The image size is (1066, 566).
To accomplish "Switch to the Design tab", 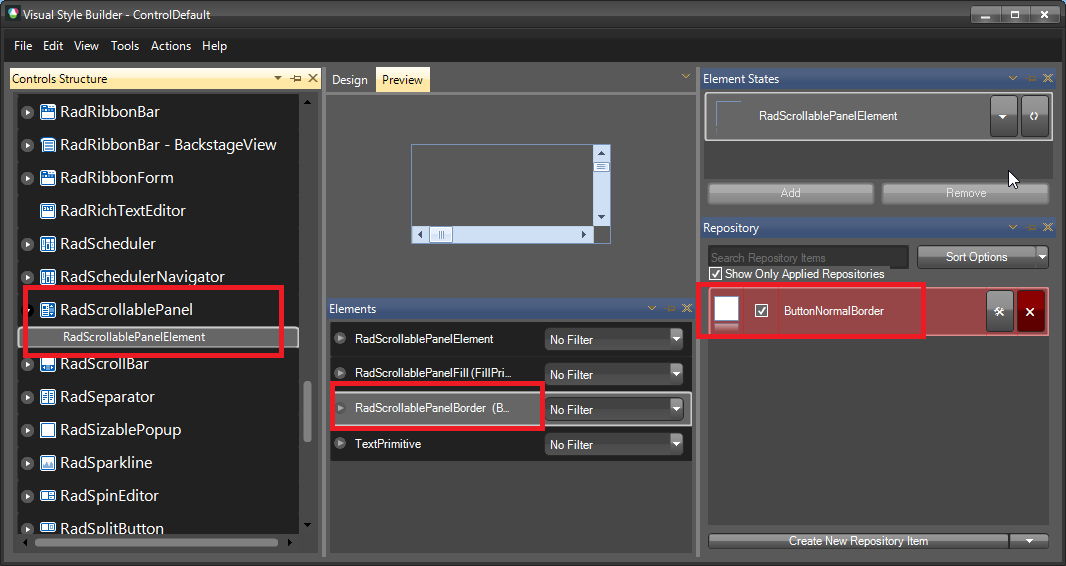I will click(x=349, y=80).
